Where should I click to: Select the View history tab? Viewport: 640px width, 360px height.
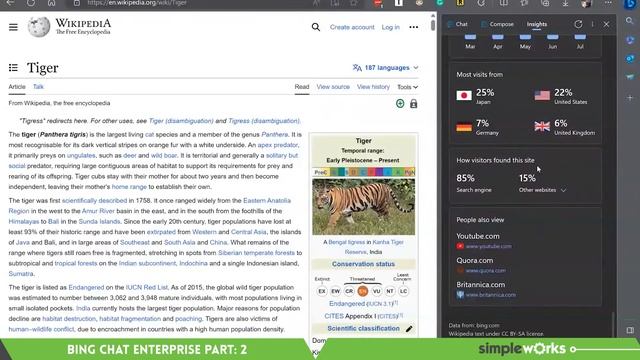click(x=373, y=87)
